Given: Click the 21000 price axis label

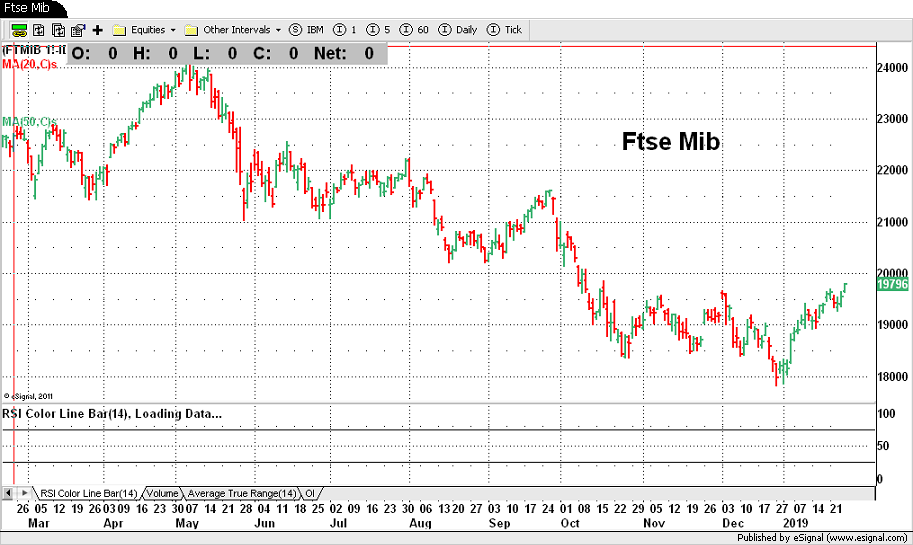Looking at the screenshot, I should pos(893,222).
